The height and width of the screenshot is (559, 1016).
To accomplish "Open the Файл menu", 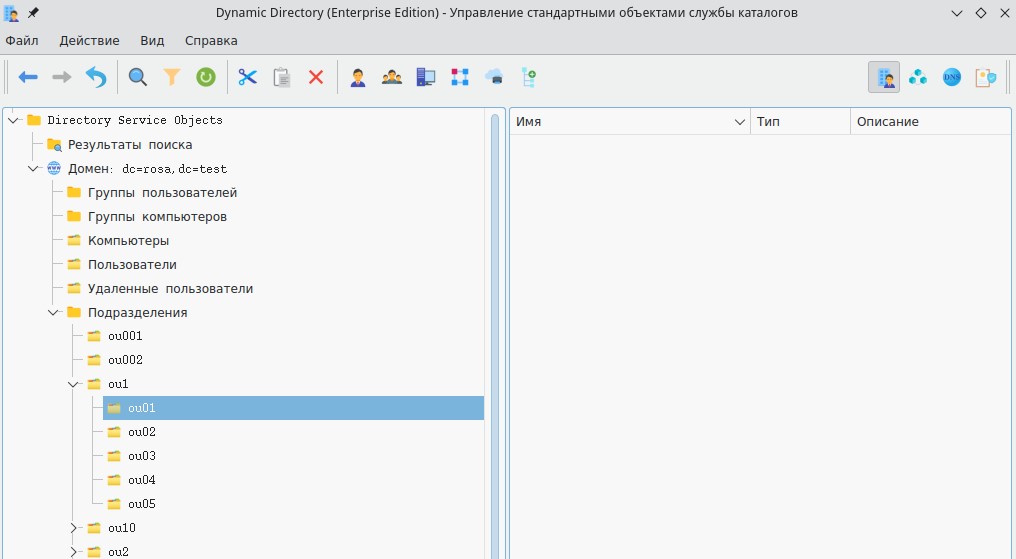I will click(22, 41).
